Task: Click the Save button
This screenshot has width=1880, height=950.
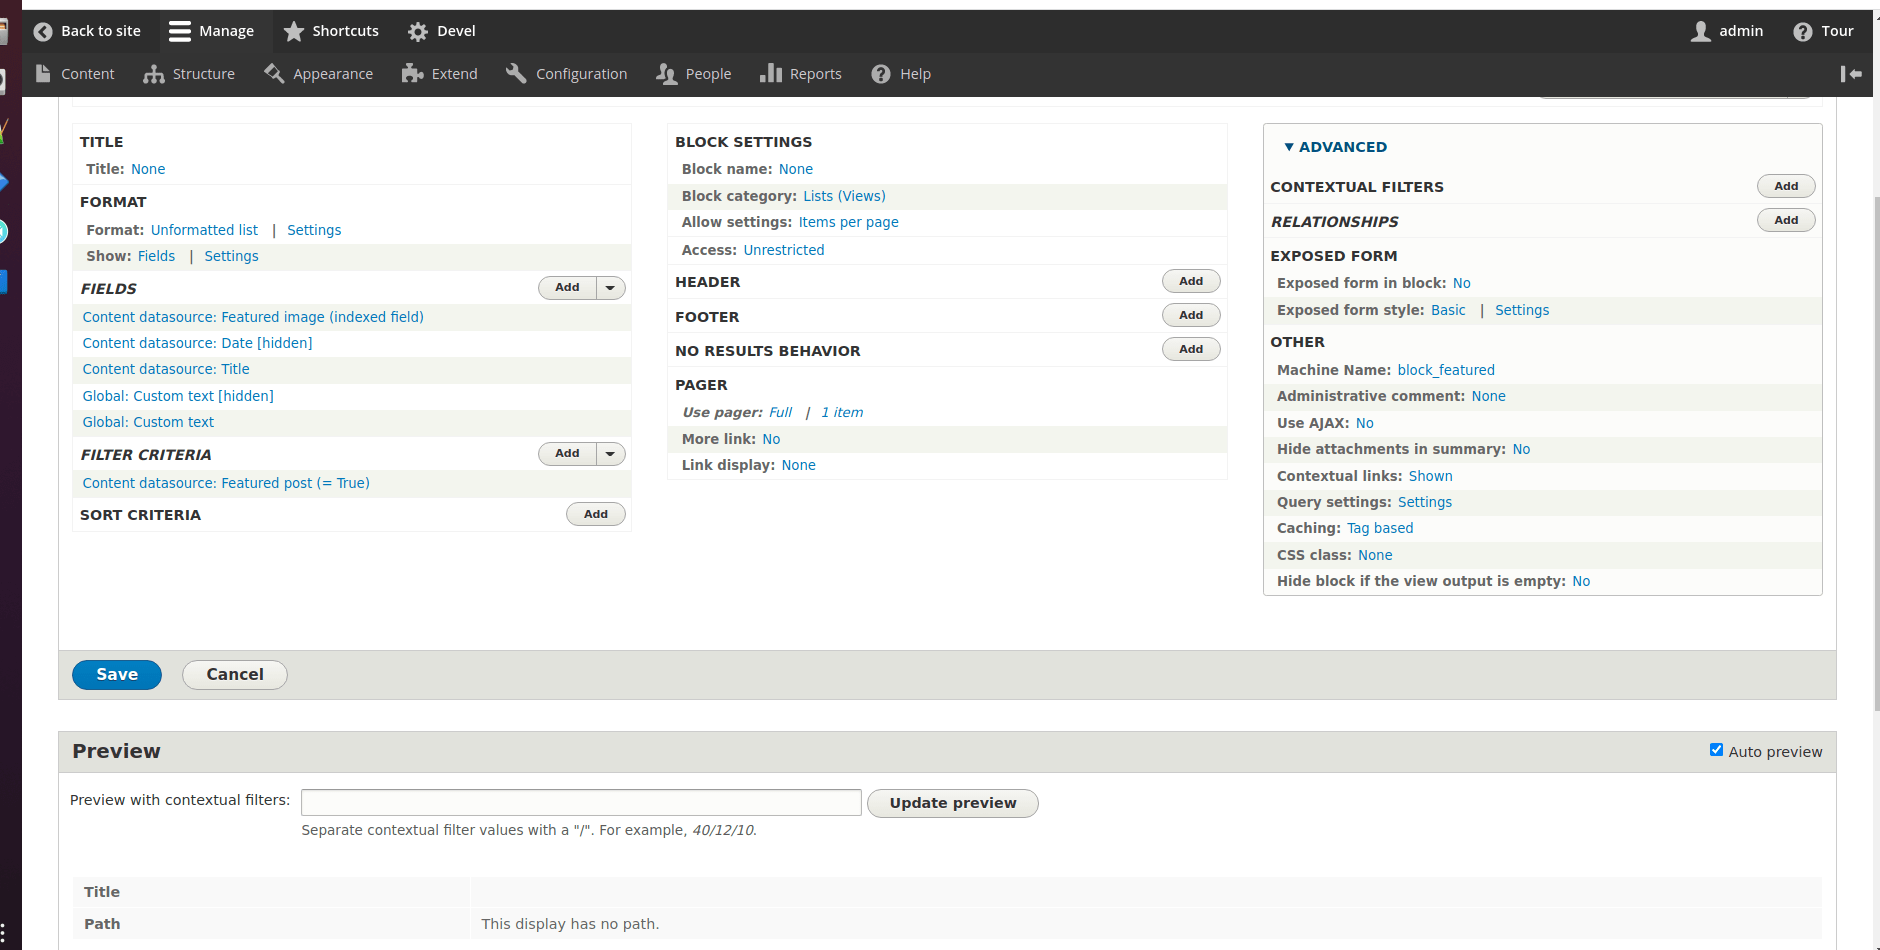Action: pos(117,675)
